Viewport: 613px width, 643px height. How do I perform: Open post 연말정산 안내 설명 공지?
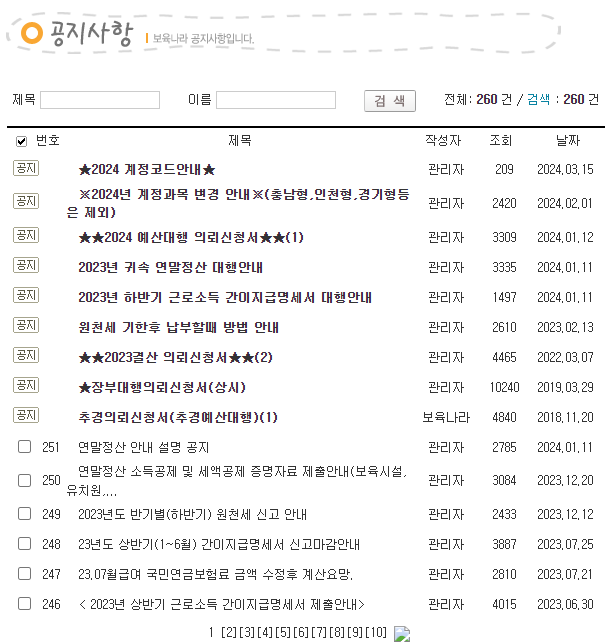(x=144, y=447)
